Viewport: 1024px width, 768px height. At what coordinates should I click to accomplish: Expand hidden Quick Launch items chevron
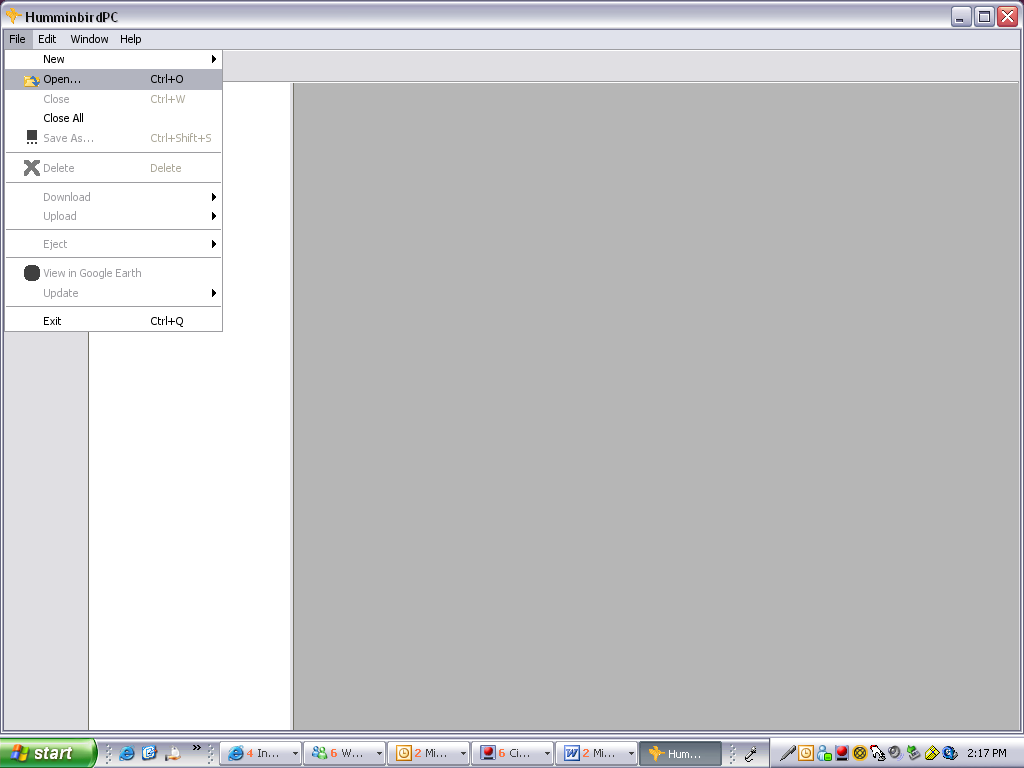(197, 748)
